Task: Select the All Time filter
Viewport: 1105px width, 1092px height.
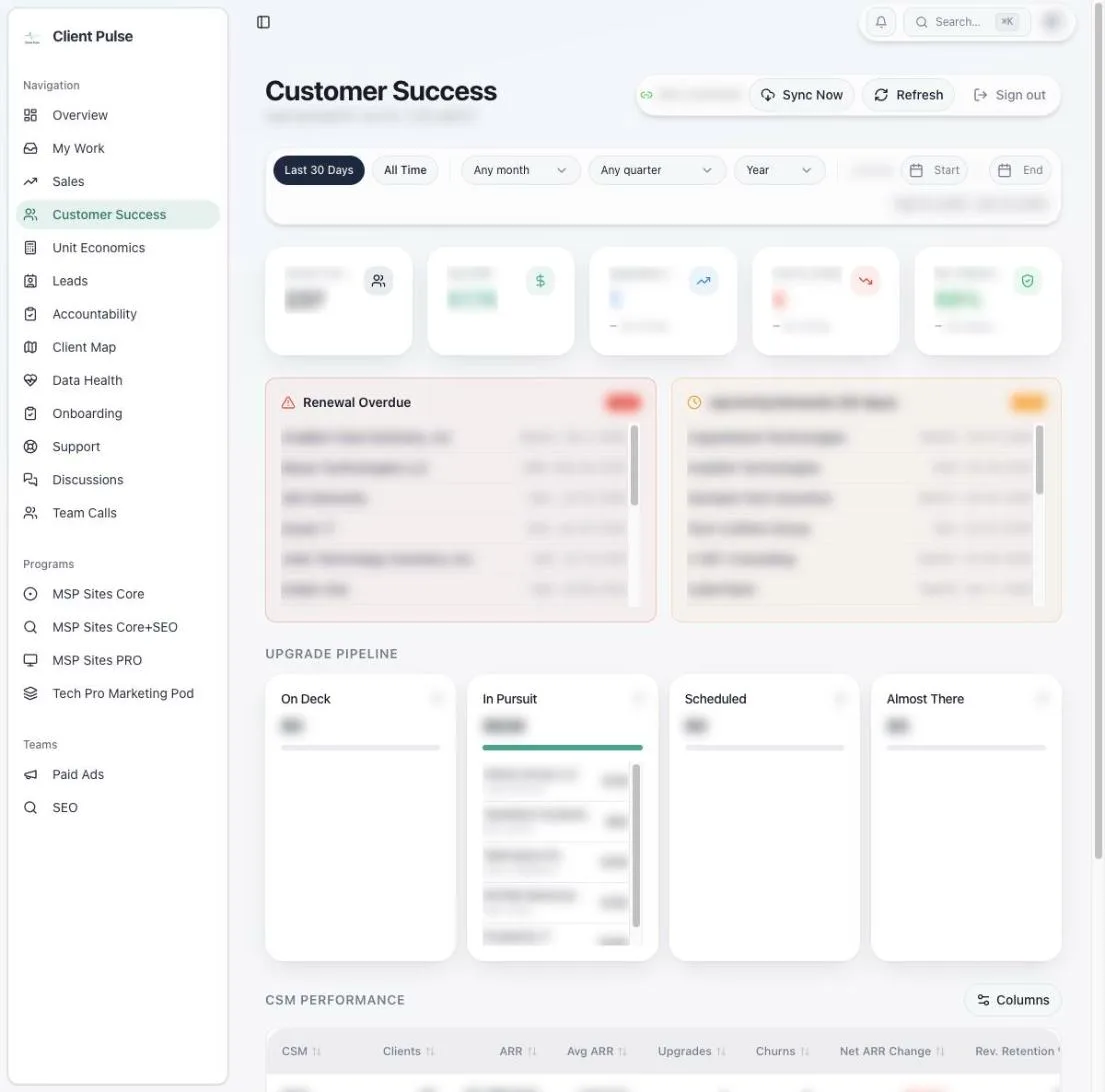Action: [x=405, y=170]
